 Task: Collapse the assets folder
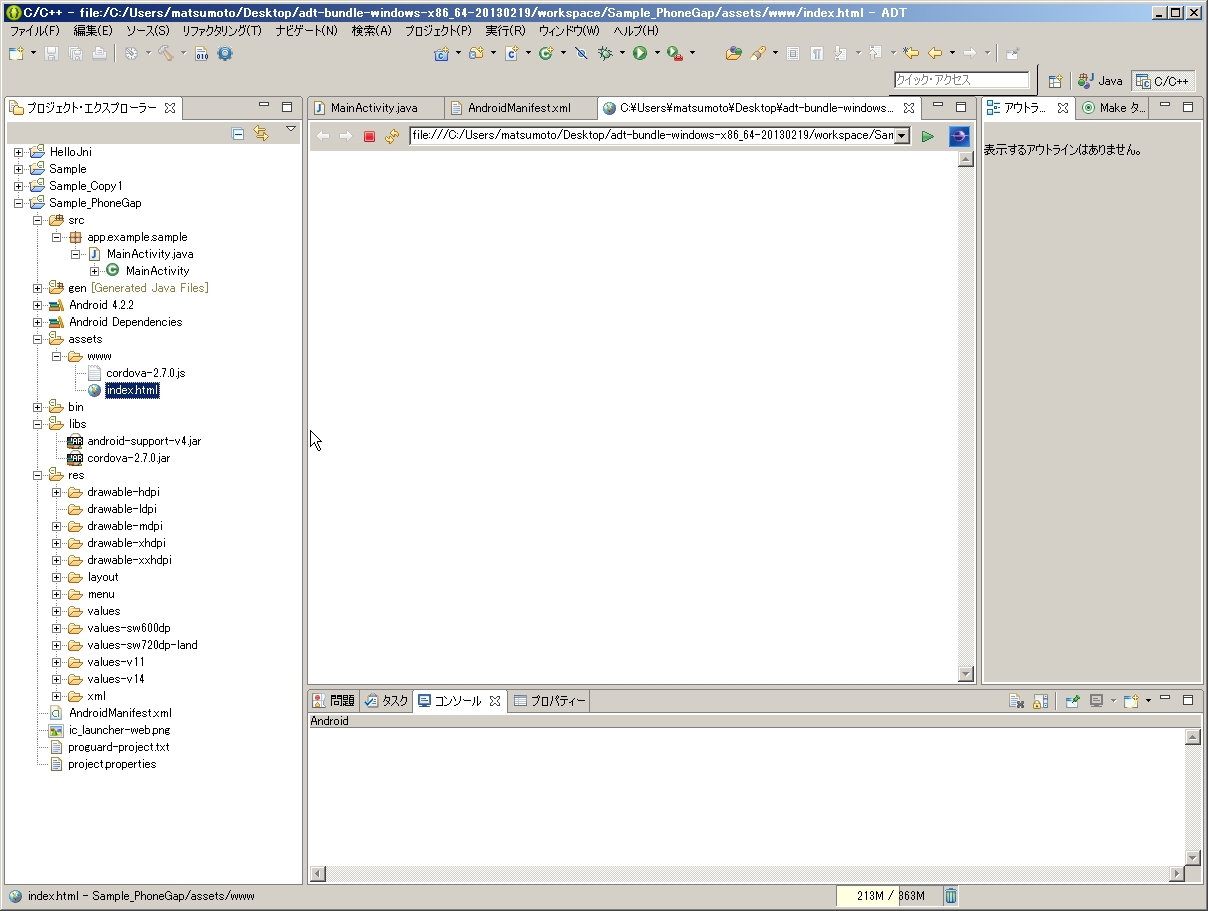tap(37, 339)
